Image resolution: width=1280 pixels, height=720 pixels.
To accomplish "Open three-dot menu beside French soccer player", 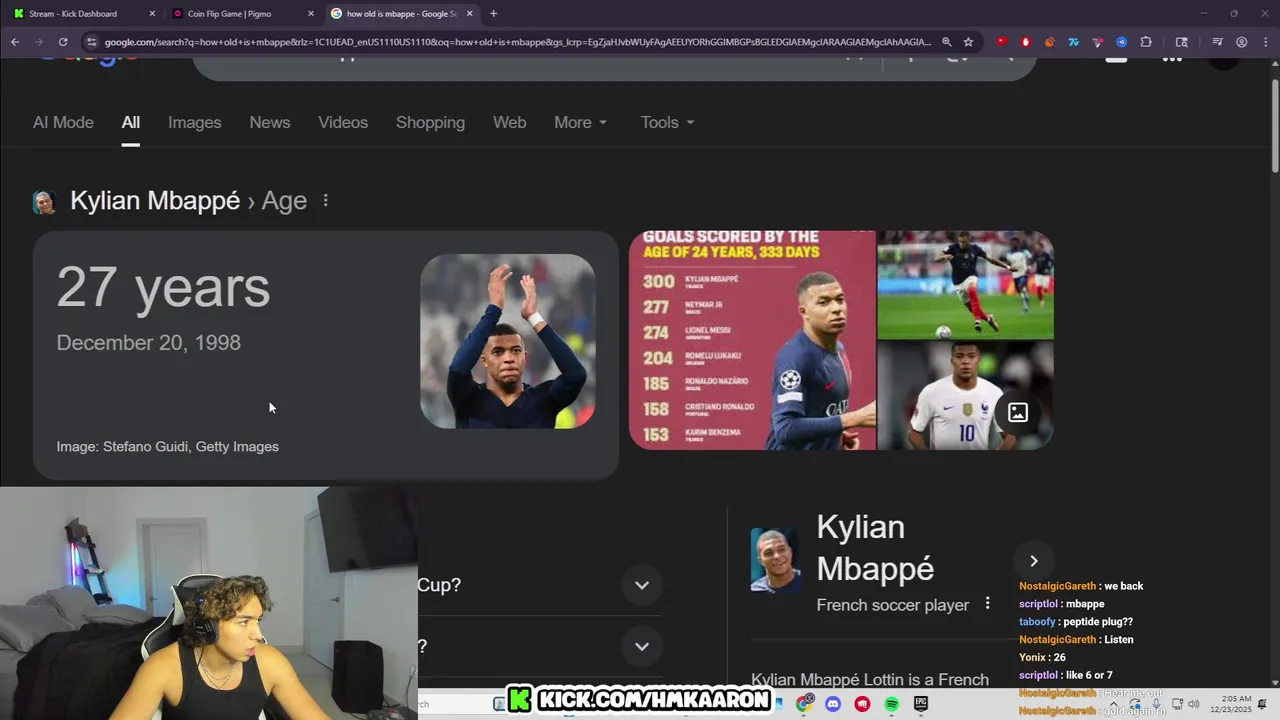I will 987,603.
